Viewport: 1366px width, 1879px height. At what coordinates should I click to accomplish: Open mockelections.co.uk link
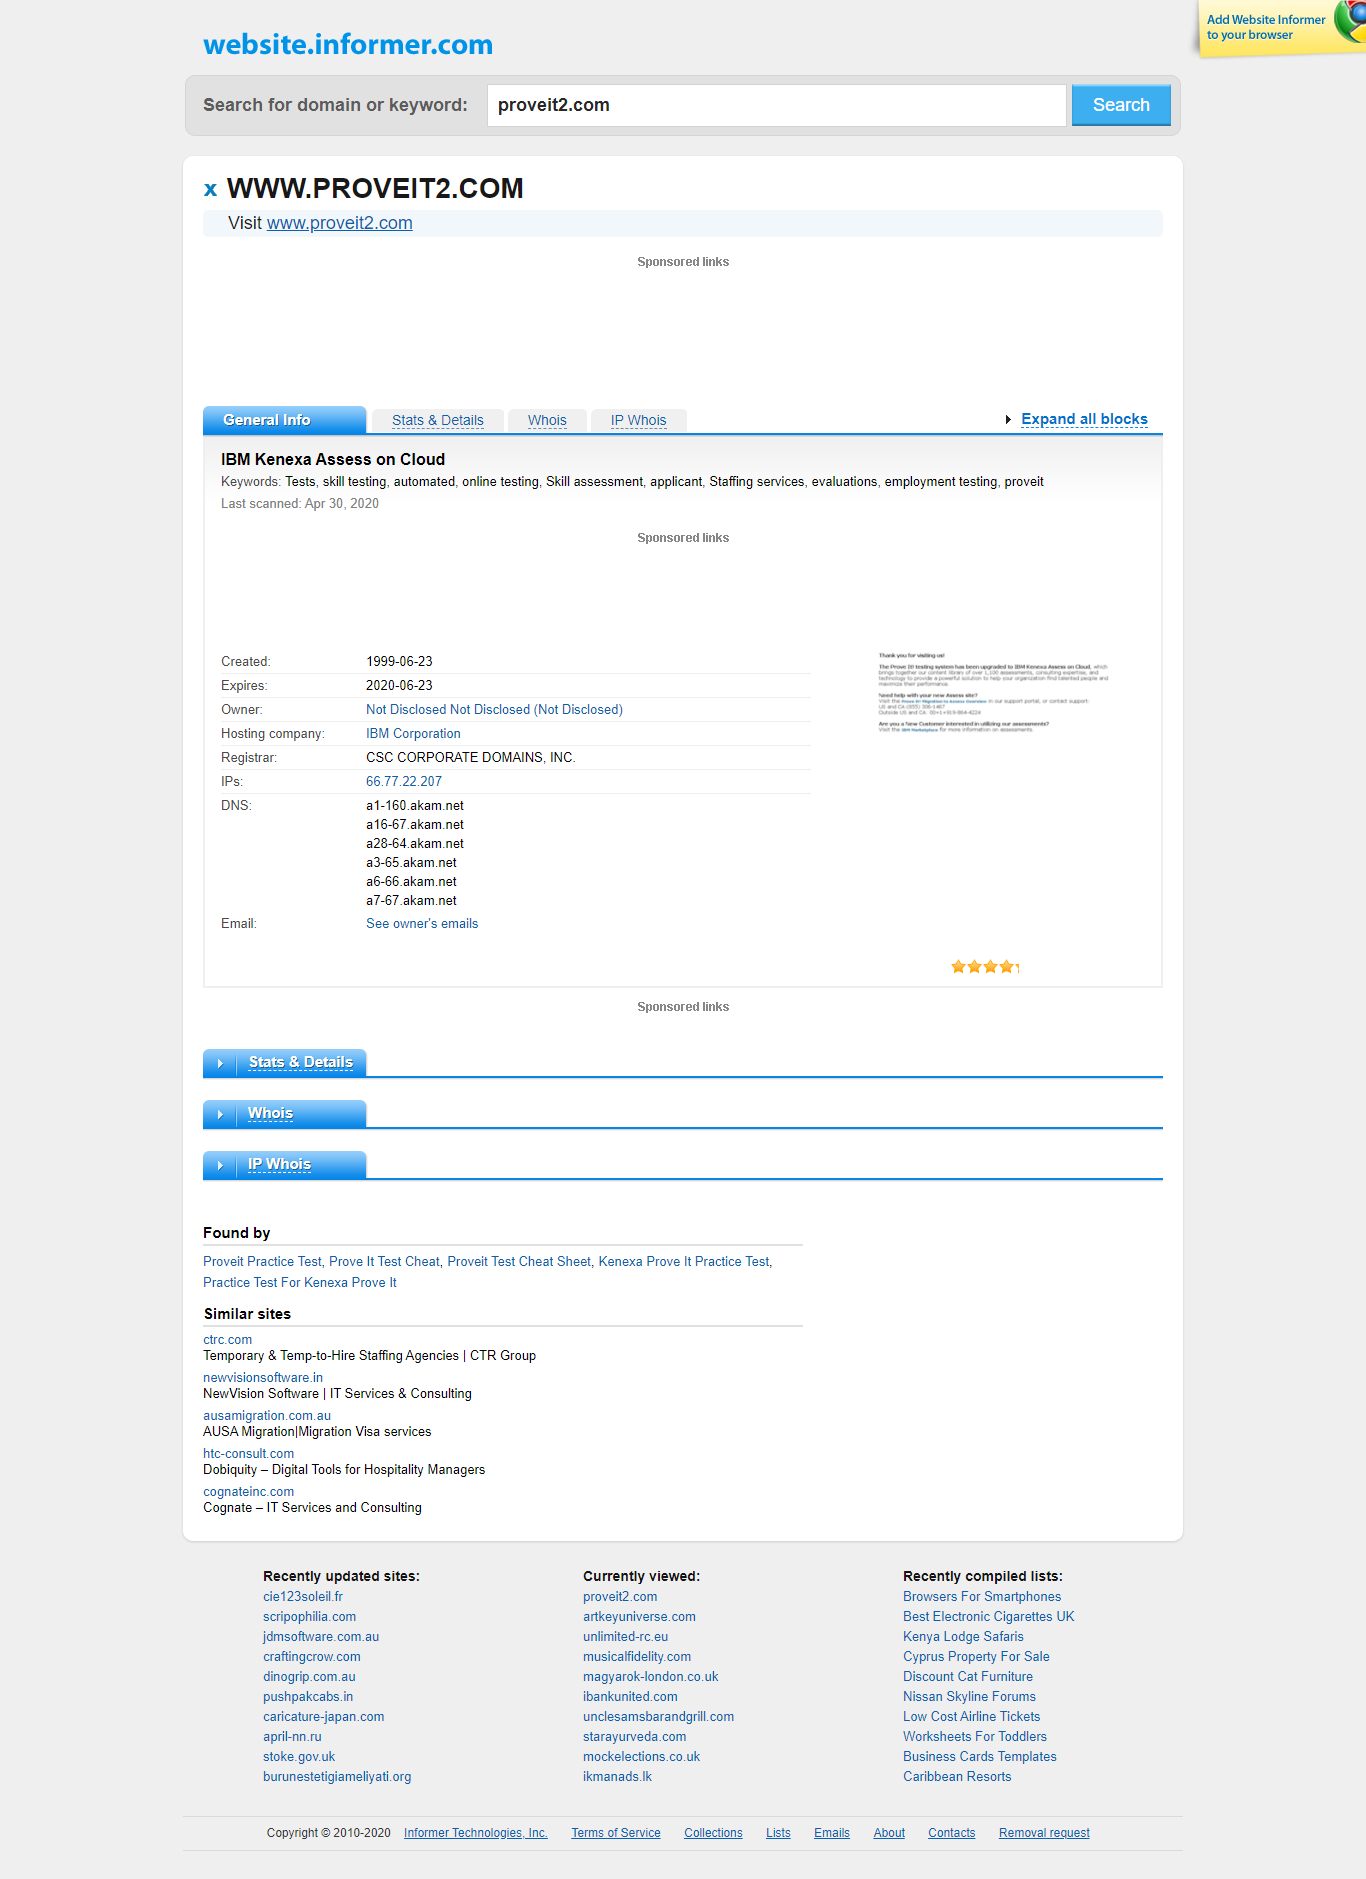point(641,1757)
